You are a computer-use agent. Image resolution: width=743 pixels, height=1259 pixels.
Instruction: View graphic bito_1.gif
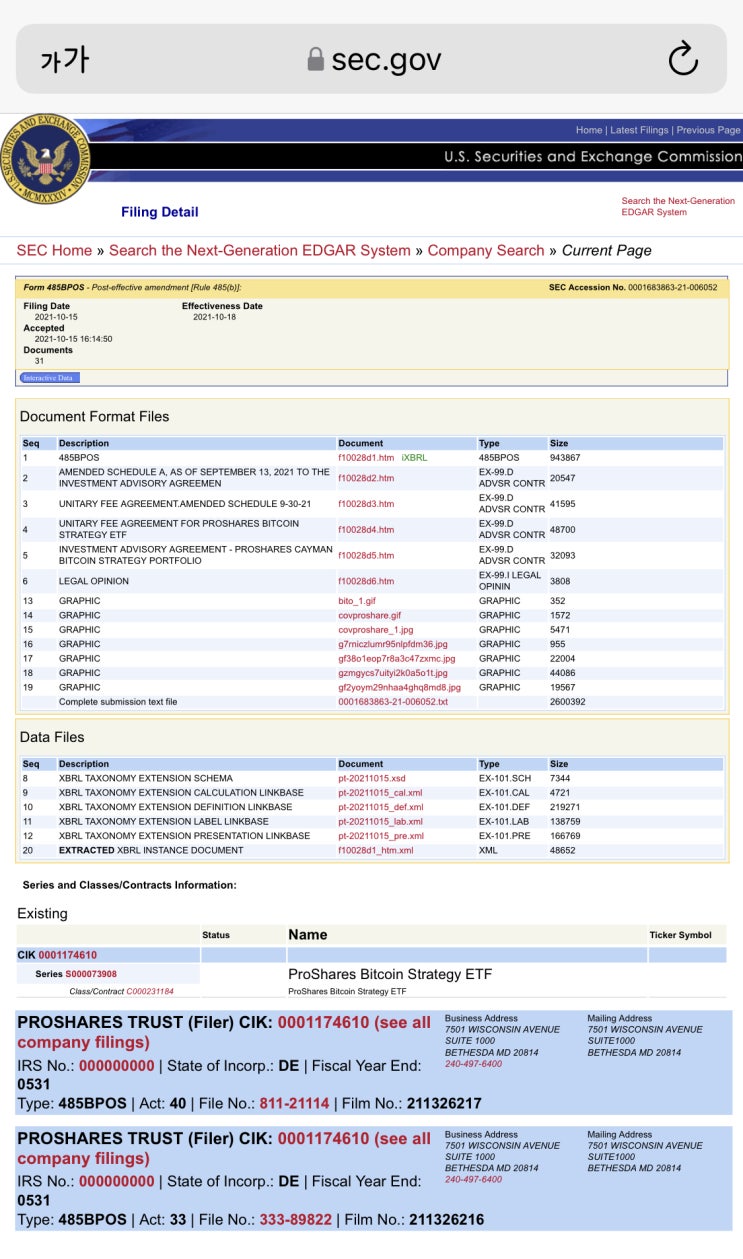(357, 601)
